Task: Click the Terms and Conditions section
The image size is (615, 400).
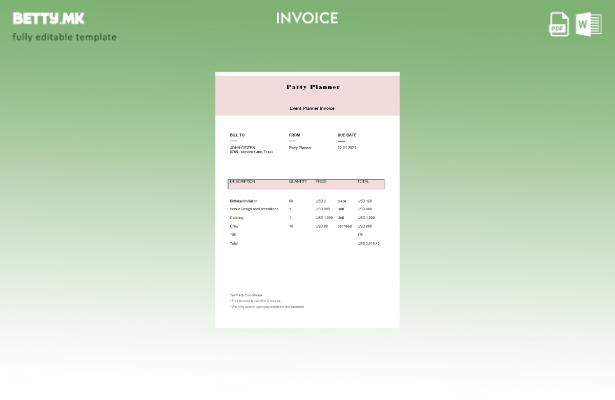Action: (246, 295)
